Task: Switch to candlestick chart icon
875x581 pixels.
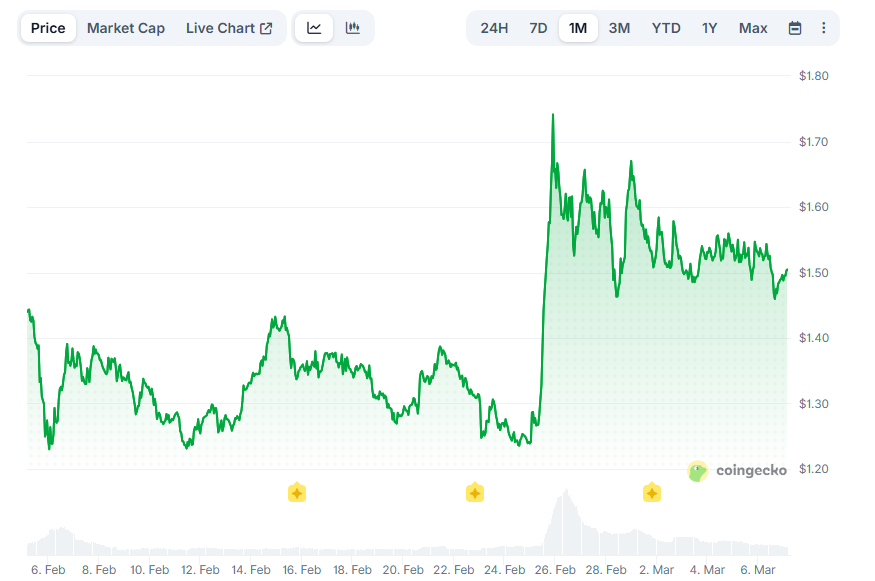Action: [353, 28]
